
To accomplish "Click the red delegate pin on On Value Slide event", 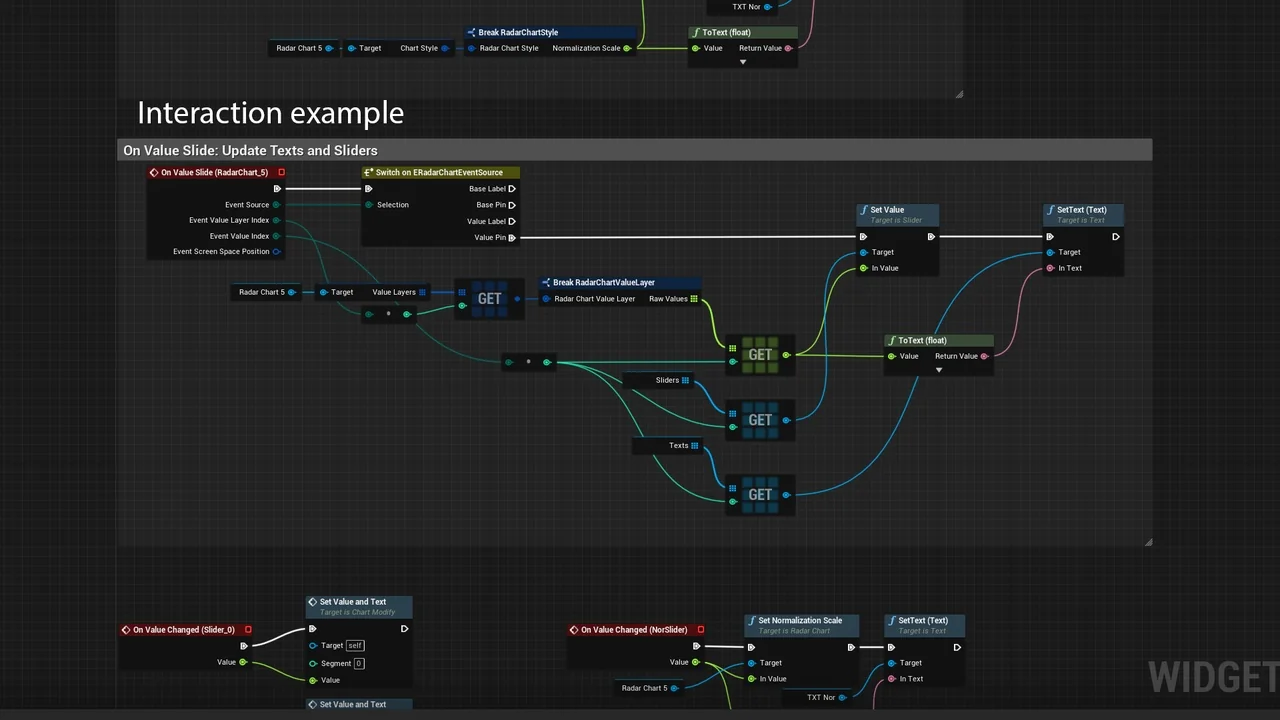I will (x=281, y=173).
